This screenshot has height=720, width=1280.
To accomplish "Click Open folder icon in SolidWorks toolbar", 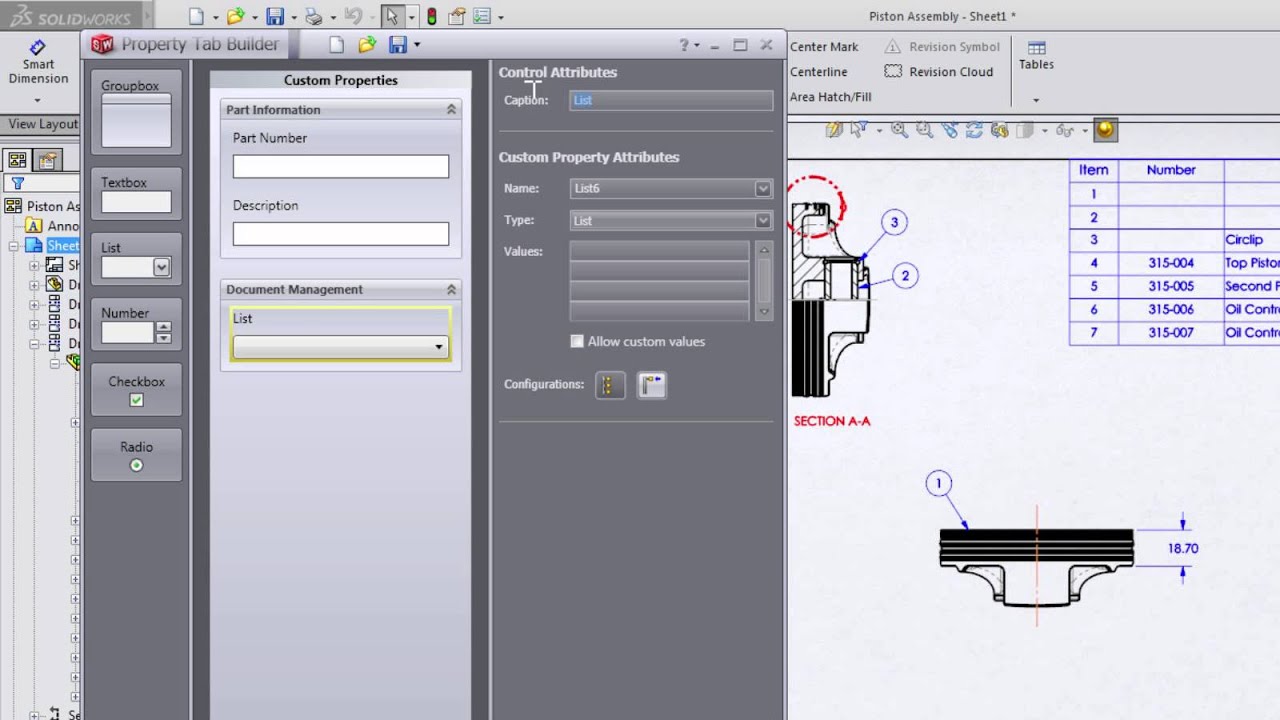I will pos(235,16).
